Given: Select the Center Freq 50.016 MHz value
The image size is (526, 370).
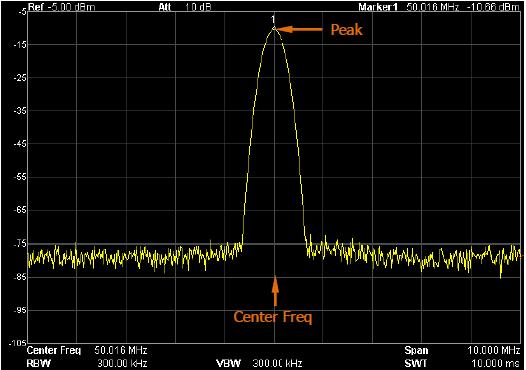Looking at the screenshot, I should [121, 351].
